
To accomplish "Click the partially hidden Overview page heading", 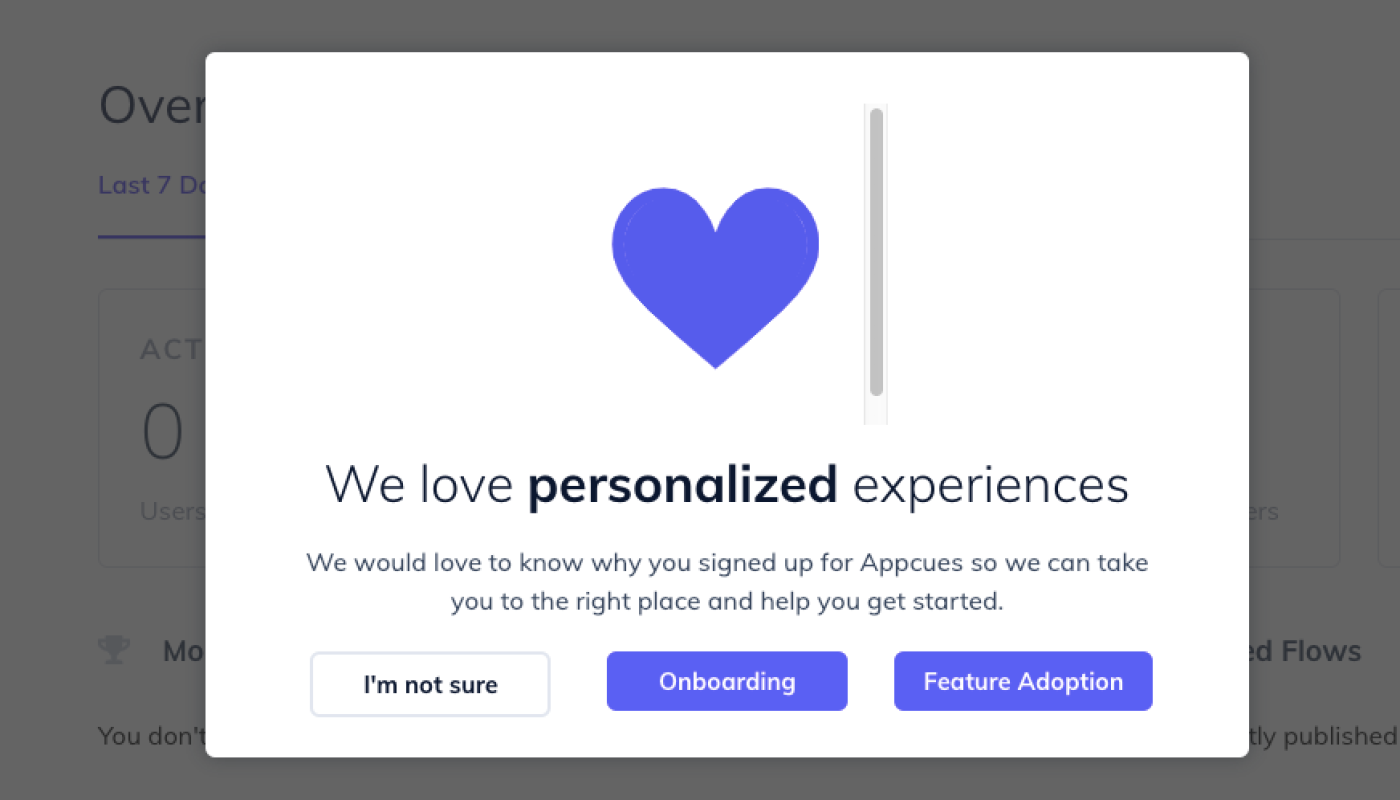I will [152, 106].
